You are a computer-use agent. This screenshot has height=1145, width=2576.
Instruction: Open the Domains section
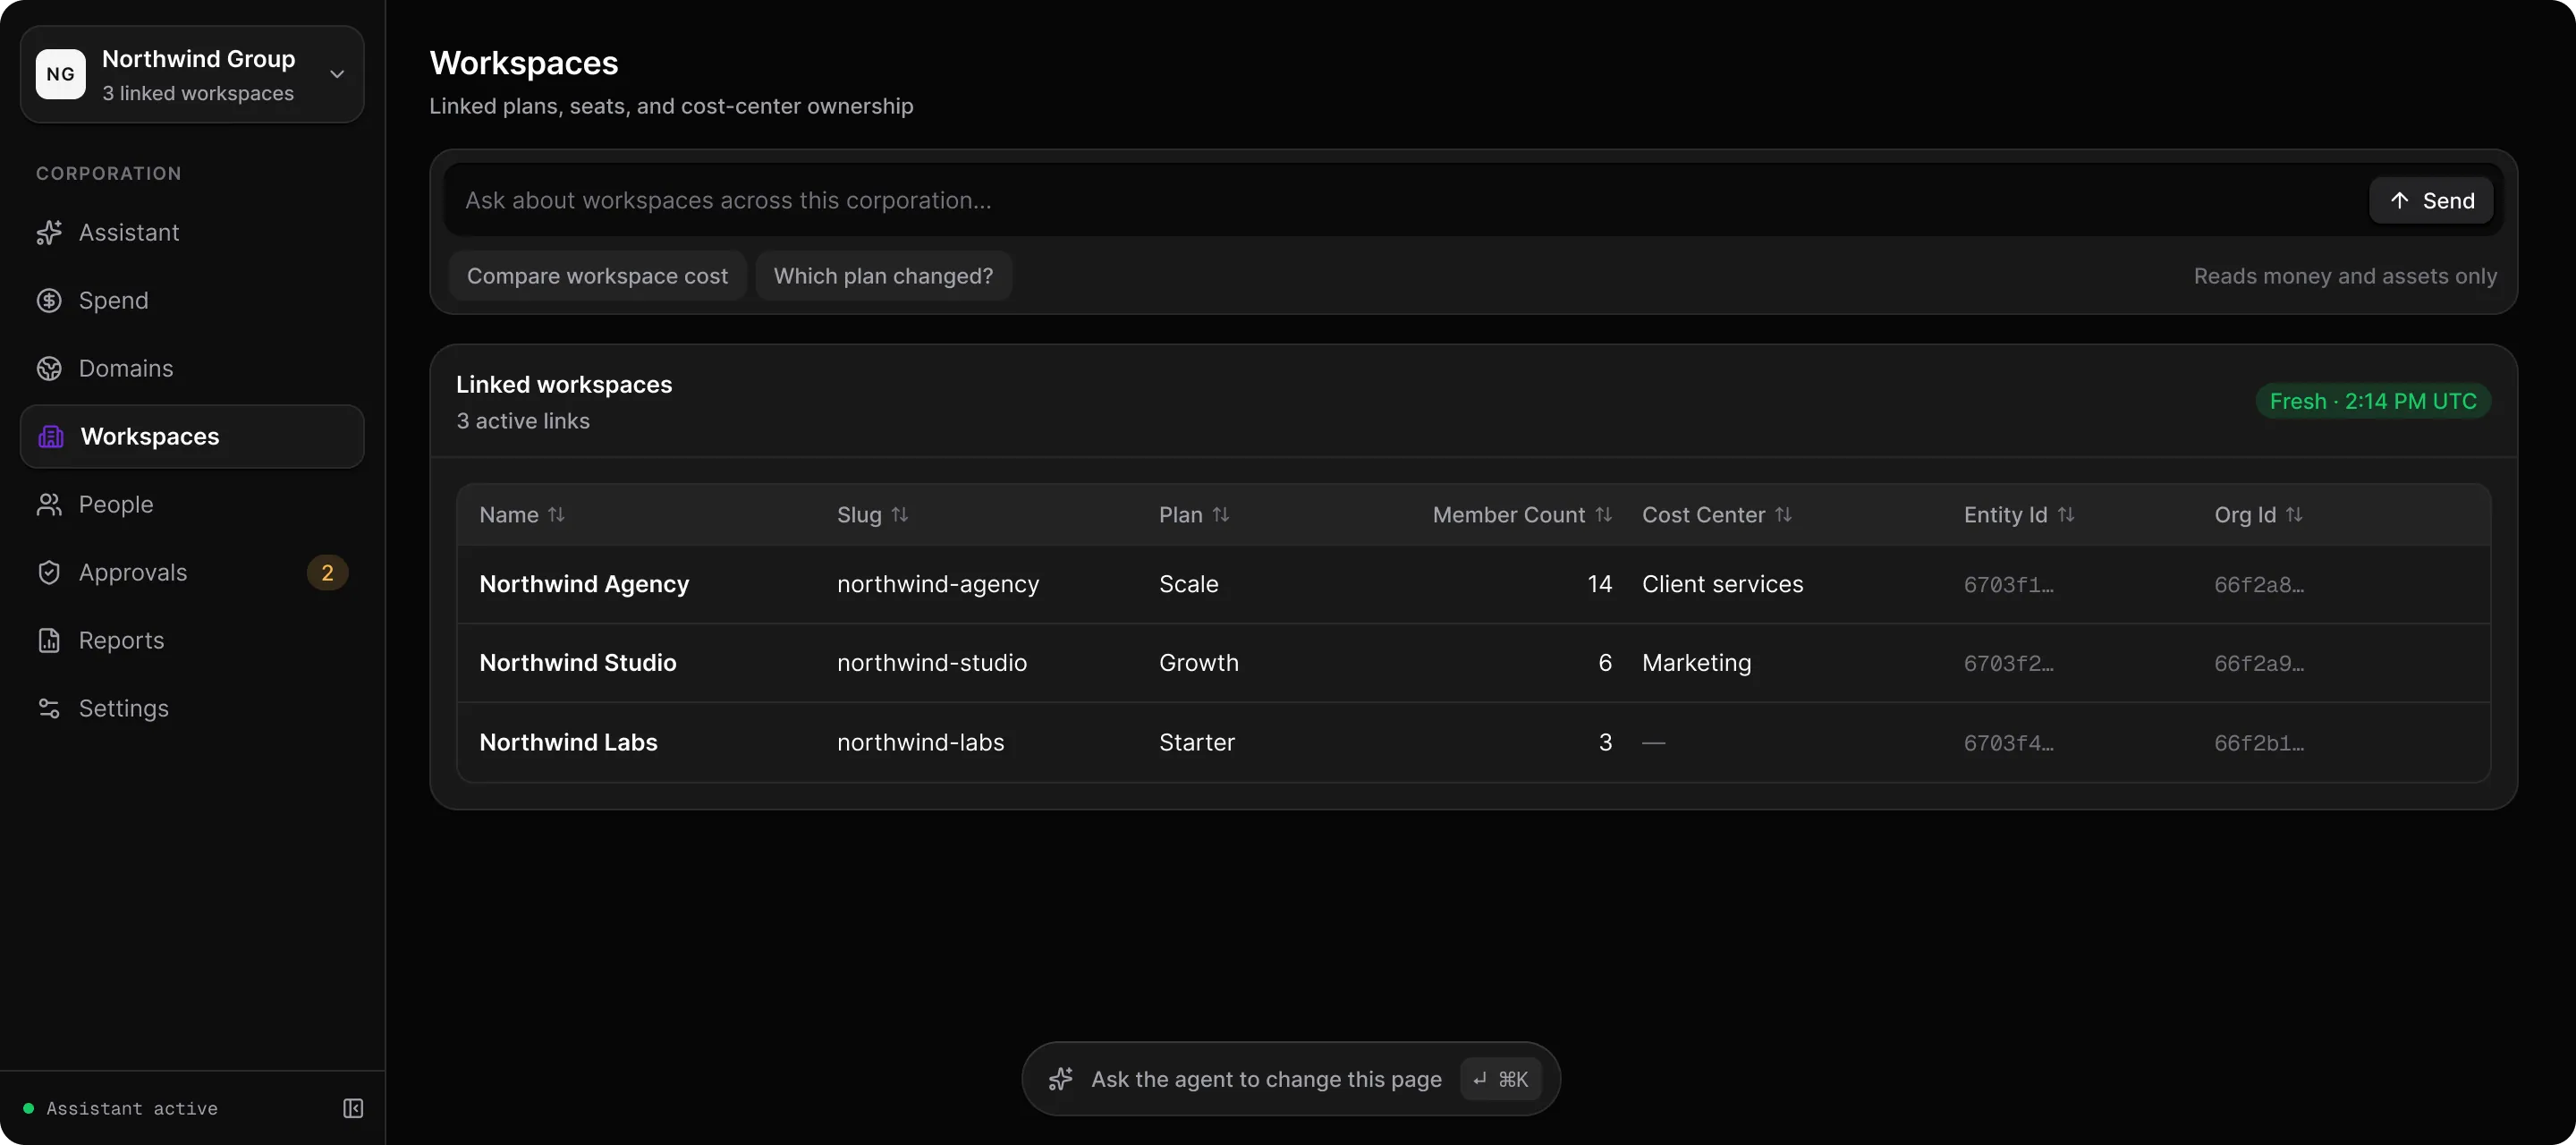click(x=192, y=368)
